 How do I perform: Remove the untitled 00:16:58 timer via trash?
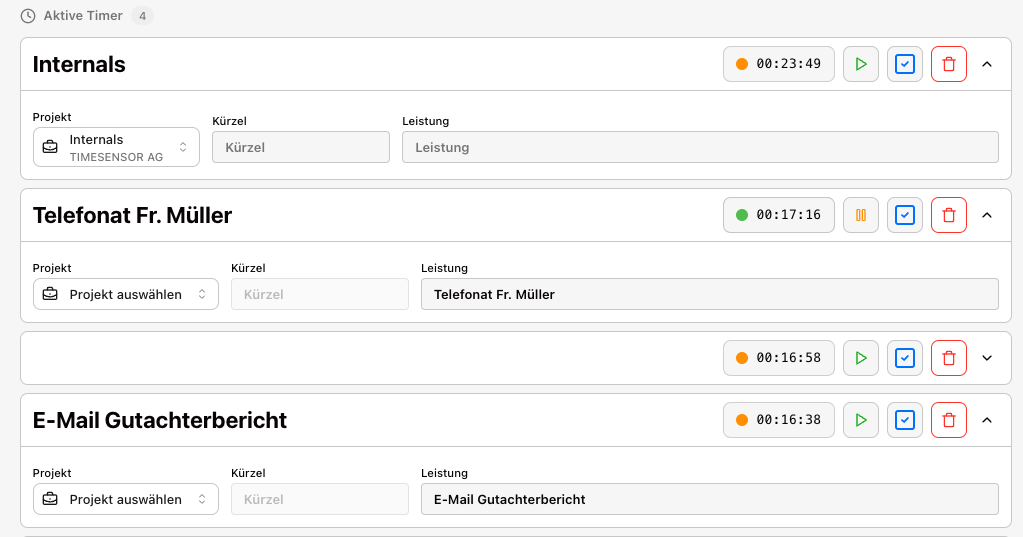tap(948, 358)
